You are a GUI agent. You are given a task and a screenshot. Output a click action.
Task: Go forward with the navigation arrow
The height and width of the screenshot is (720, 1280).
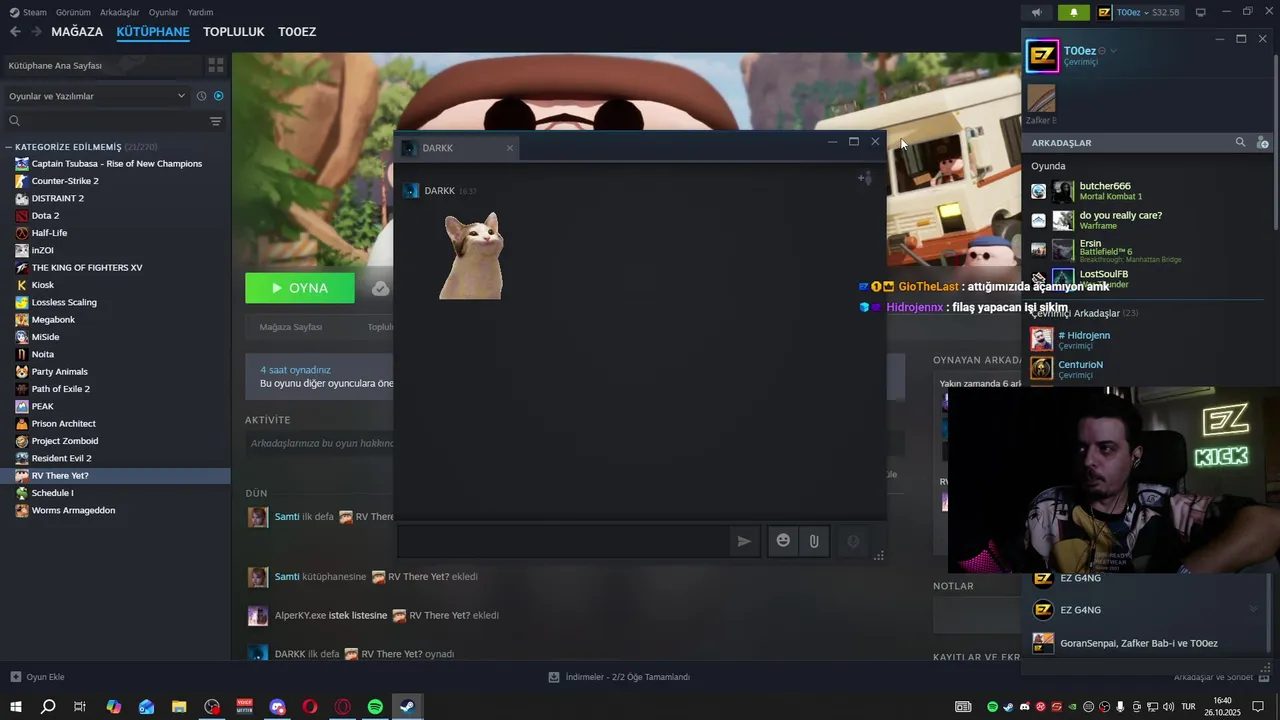pyautogui.click(x=36, y=32)
